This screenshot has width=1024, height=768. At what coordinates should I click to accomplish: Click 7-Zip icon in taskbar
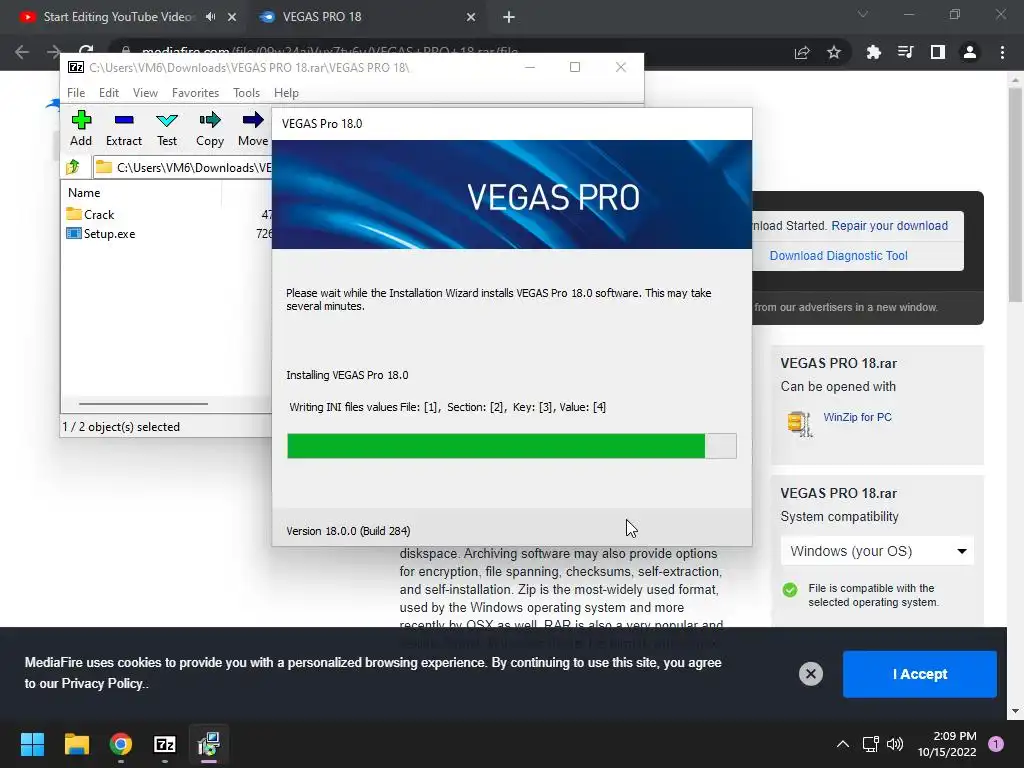(x=165, y=744)
